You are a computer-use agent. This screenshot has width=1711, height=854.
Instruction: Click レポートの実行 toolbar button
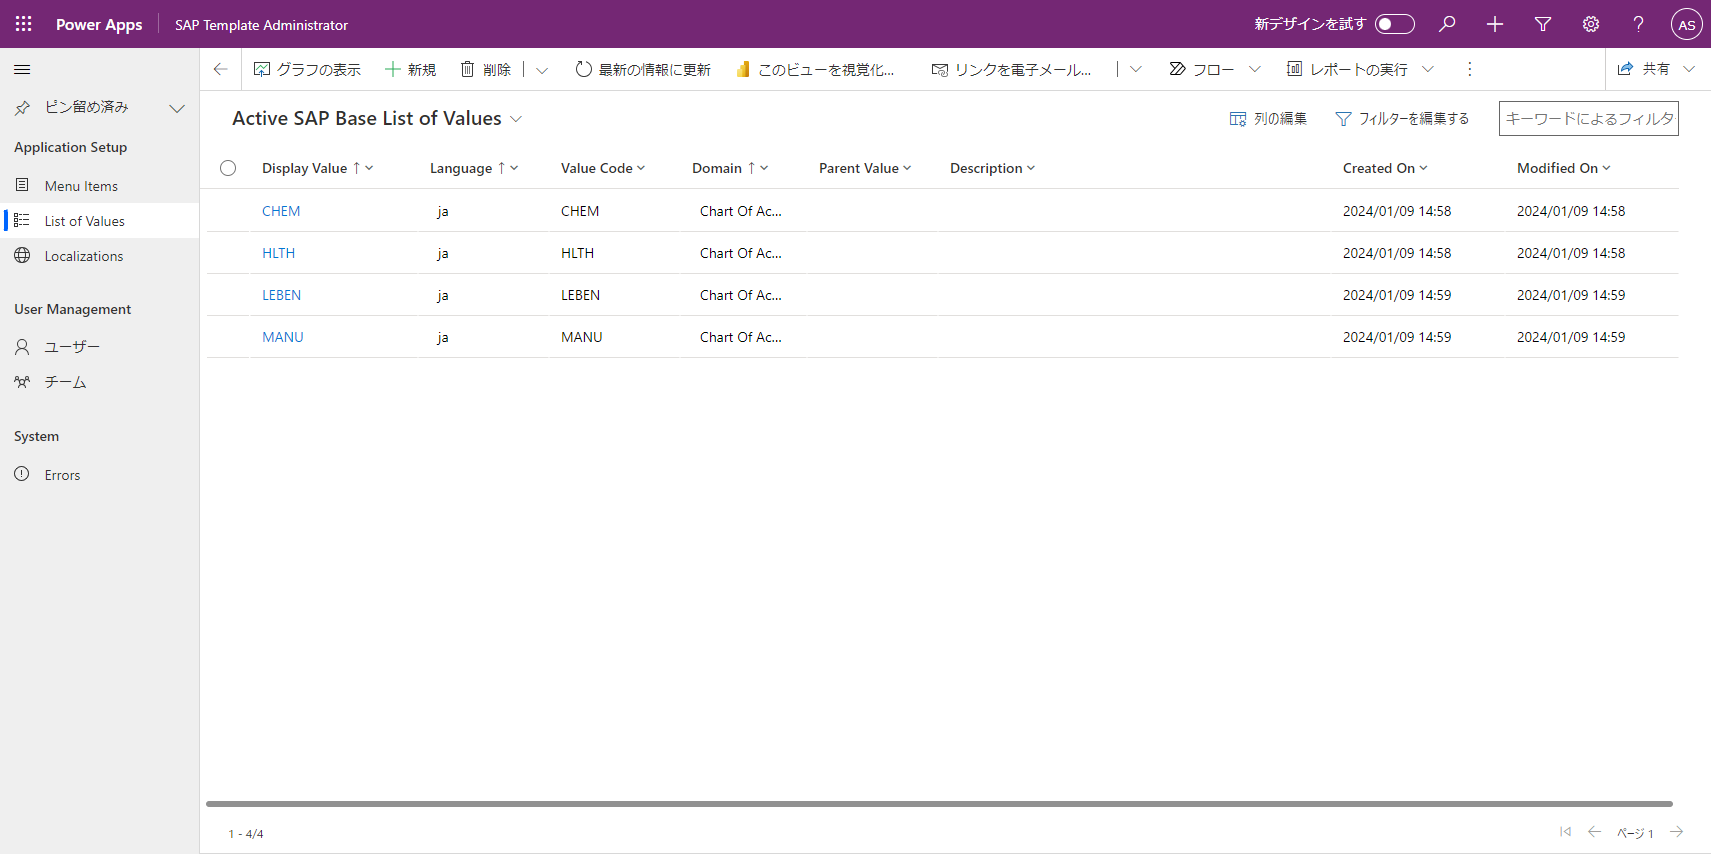(1347, 69)
